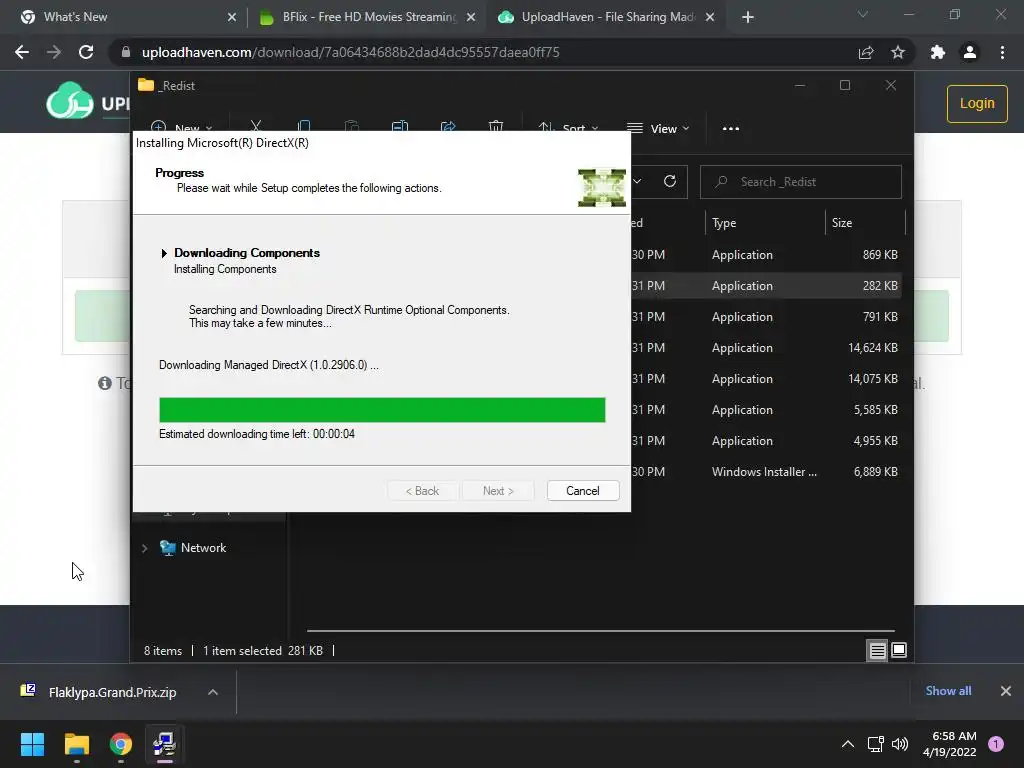
Task: Click the Explorer horizontal scrollbar
Action: click(x=600, y=631)
